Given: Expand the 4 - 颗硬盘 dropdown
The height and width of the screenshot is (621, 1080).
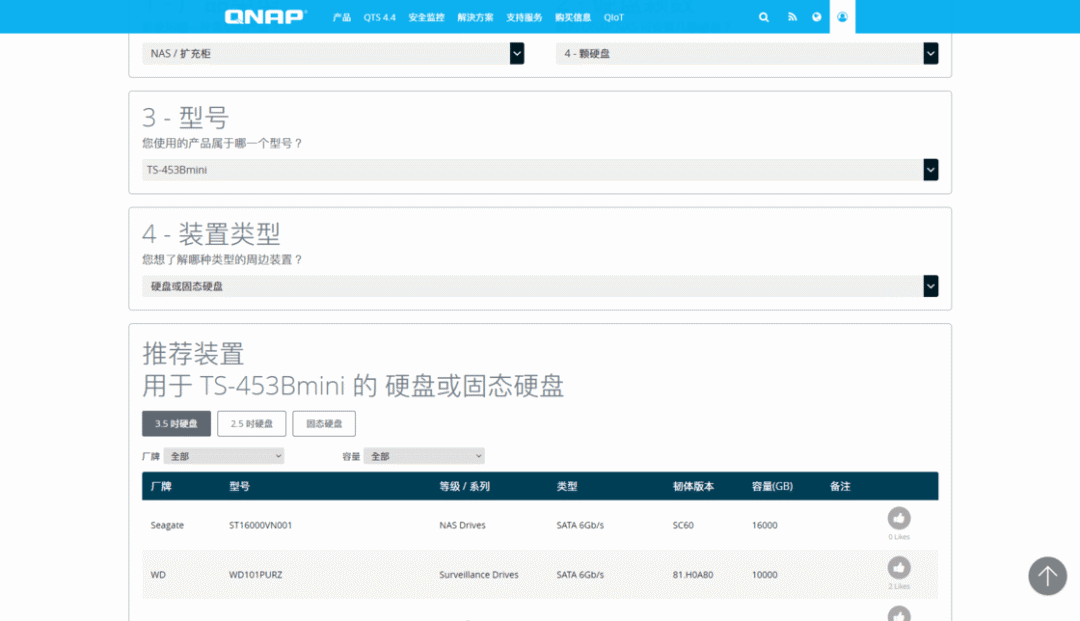Looking at the screenshot, I should click(x=747, y=54).
